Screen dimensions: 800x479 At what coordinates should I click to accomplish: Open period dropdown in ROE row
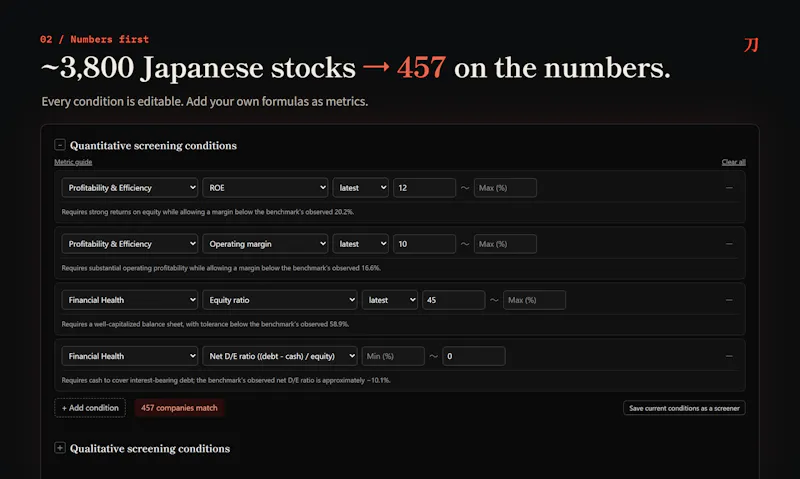361,188
